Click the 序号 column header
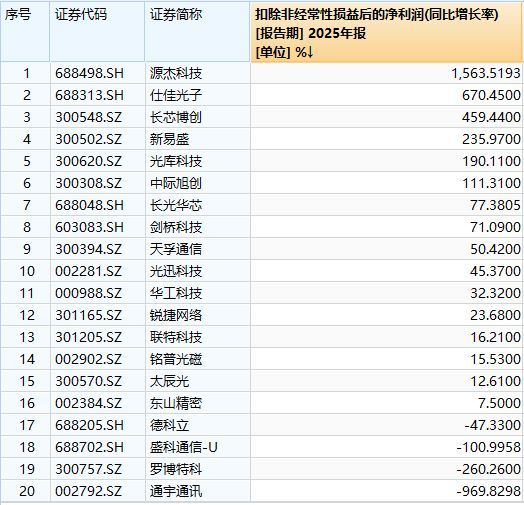The image size is (524, 505). pyautogui.click(x=18, y=15)
